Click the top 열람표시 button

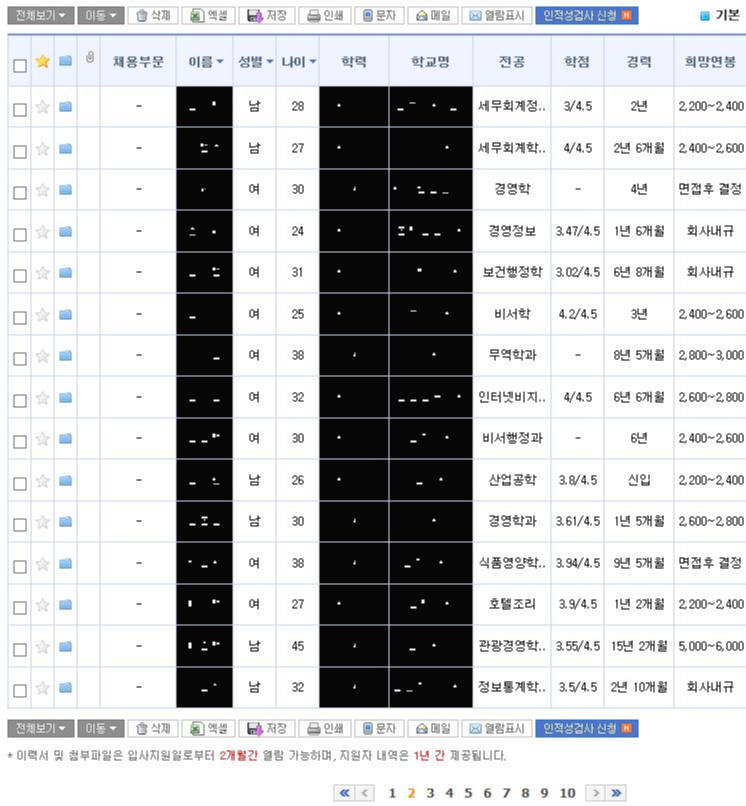pos(497,15)
